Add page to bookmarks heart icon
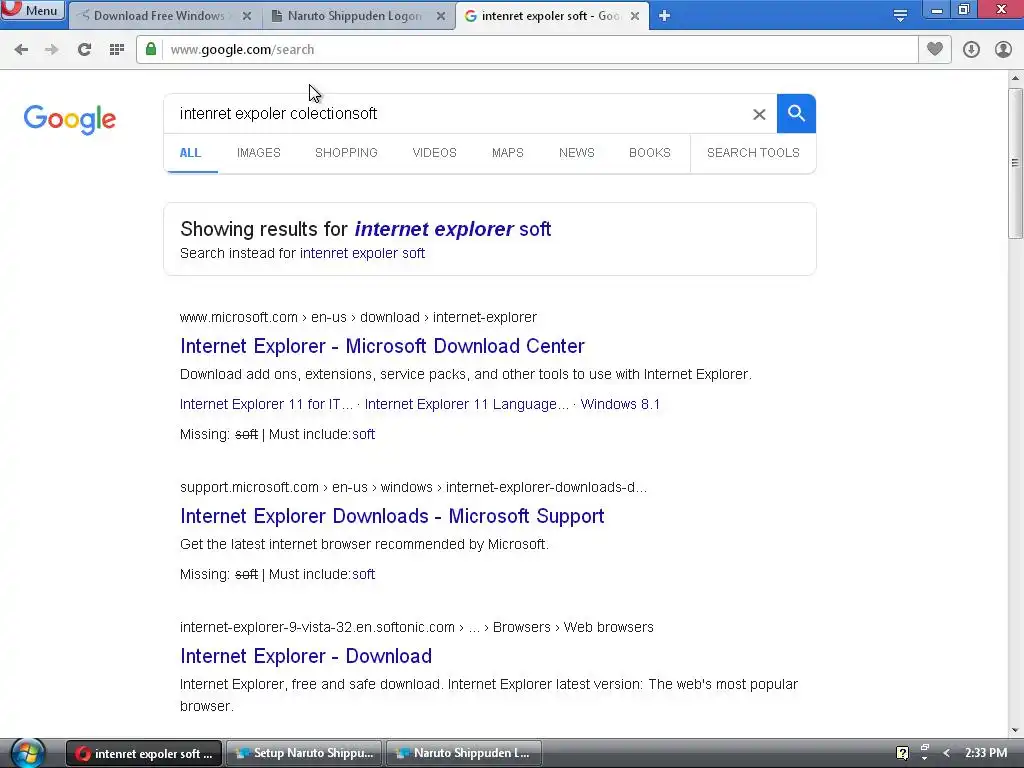 (935, 49)
